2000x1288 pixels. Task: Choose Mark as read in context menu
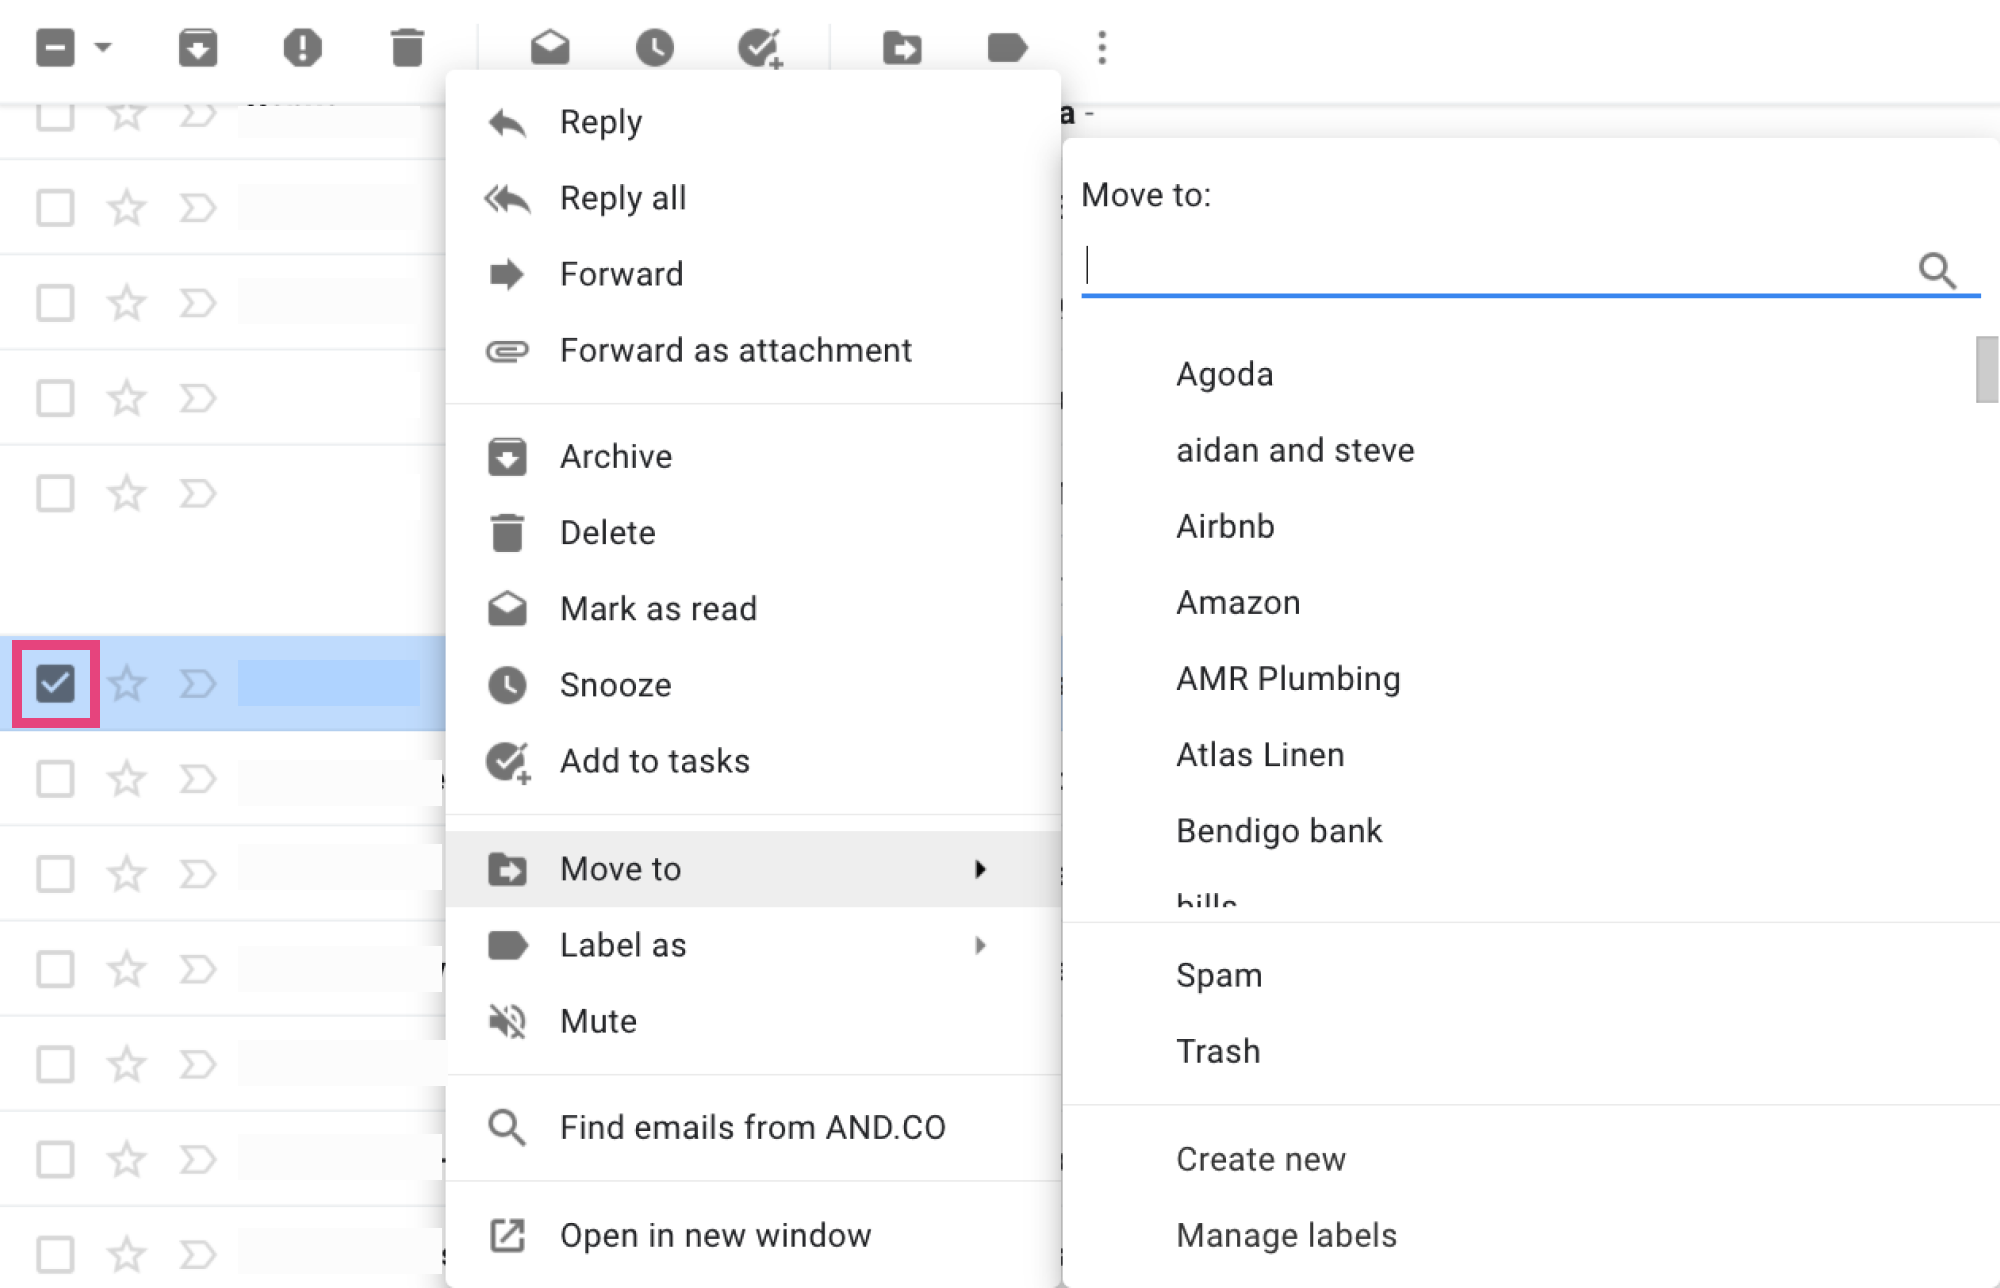pyautogui.click(x=753, y=608)
